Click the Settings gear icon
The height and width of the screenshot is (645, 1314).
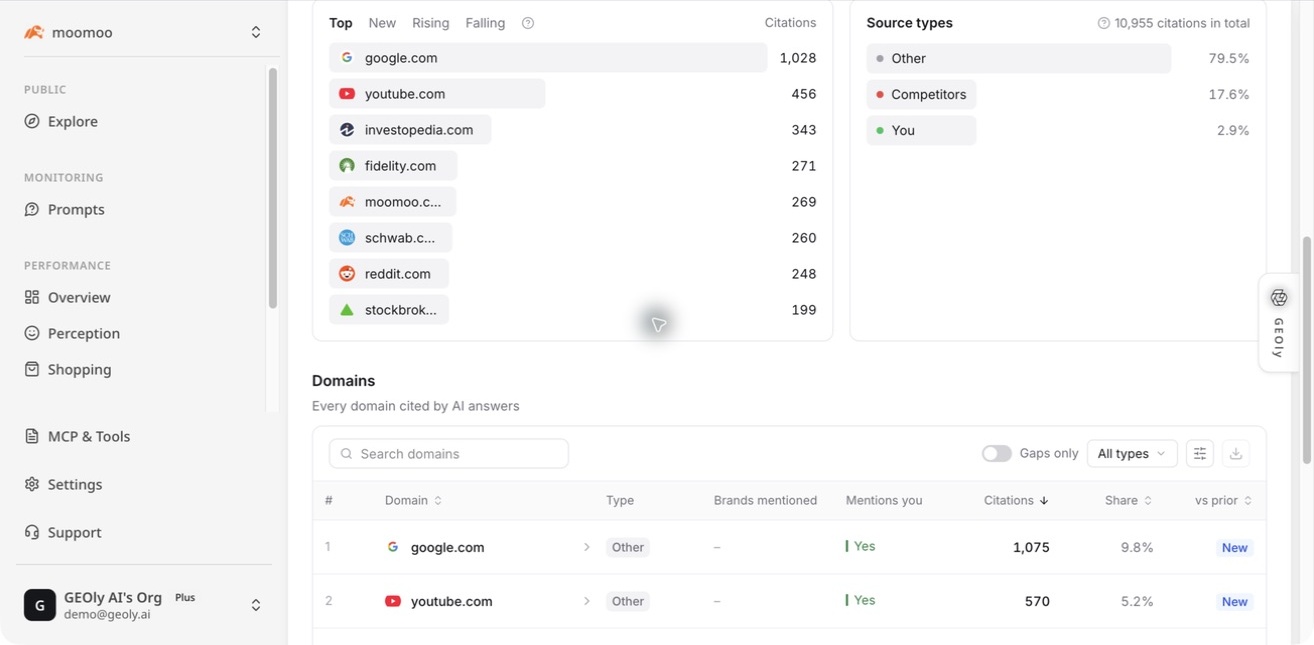[32, 484]
